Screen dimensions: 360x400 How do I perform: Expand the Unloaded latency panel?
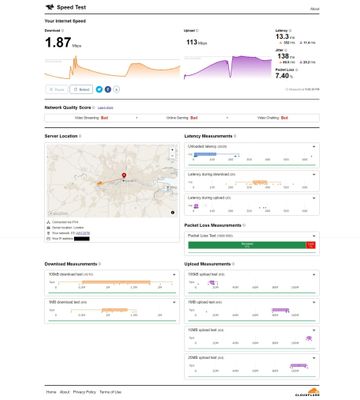point(314,147)
